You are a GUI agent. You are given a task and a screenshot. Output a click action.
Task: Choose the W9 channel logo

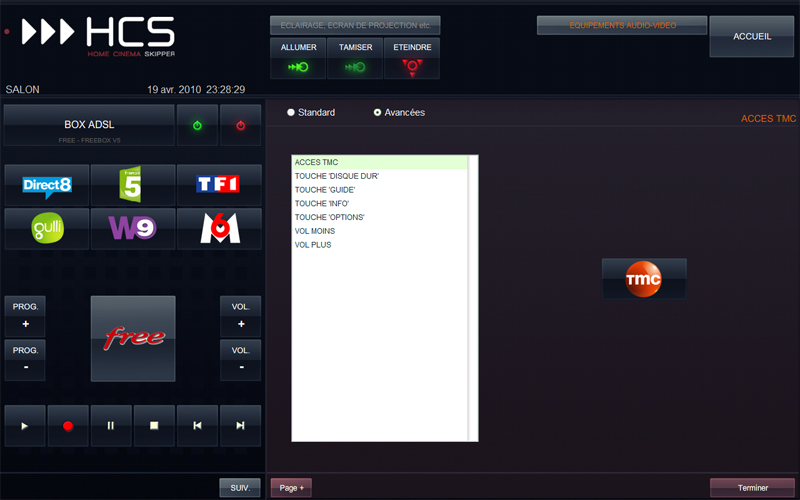point(133,229)
